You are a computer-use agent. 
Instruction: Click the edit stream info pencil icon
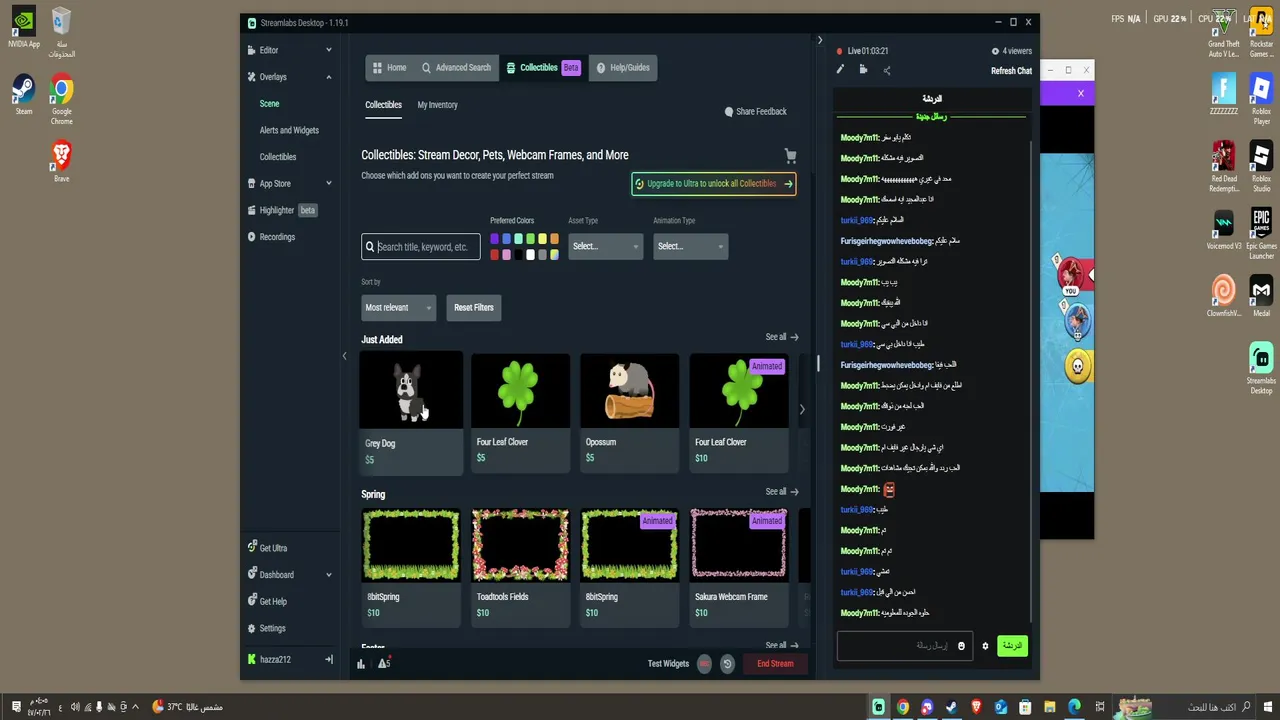tap(840, 70)
